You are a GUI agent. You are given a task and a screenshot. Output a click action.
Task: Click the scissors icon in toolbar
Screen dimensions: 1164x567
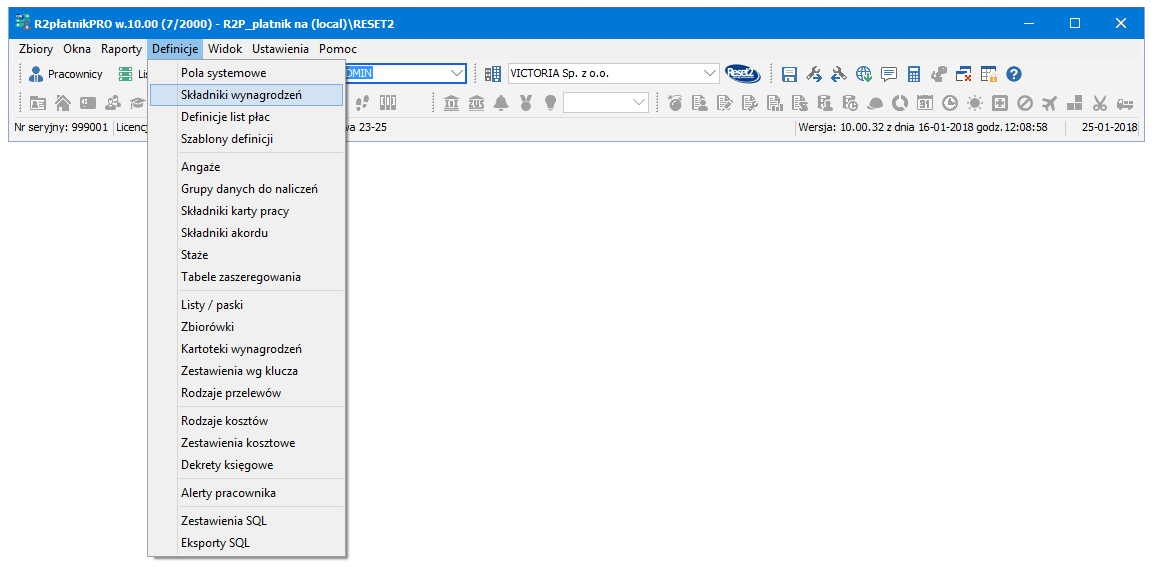[1100, 102]
